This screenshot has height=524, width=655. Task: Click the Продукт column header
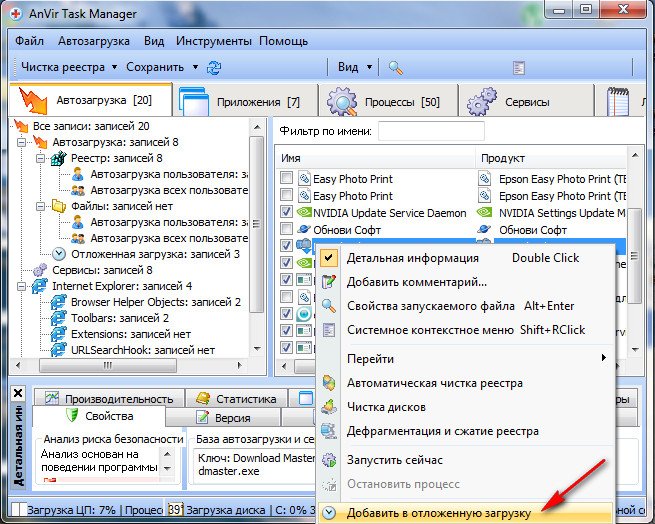(551, 158)
